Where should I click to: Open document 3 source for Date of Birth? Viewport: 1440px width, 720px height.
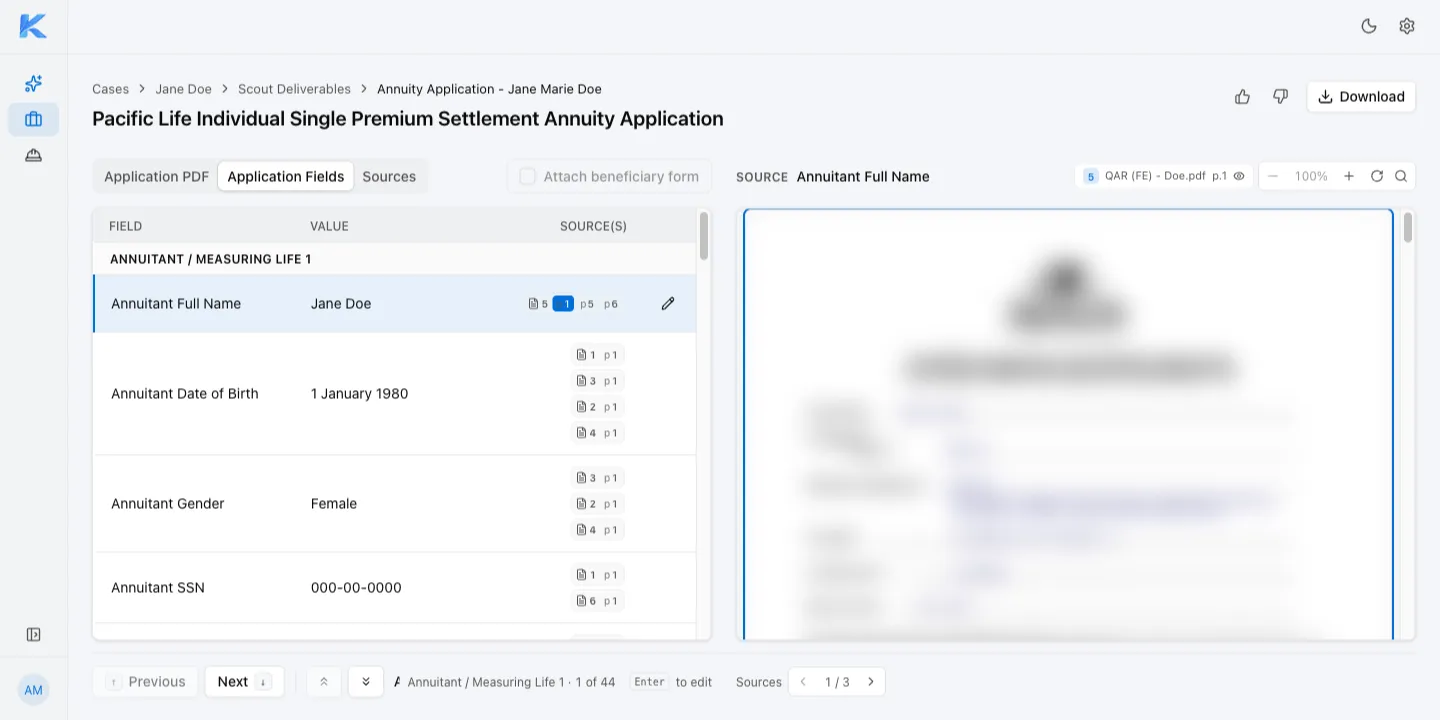point(597,381)
